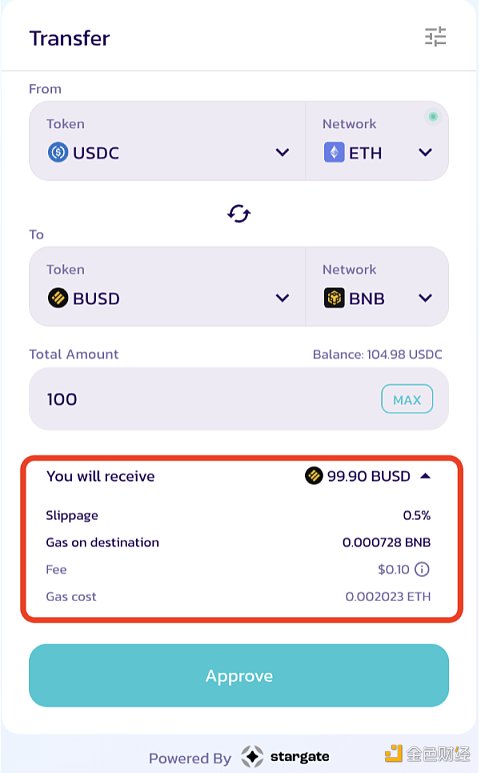Click the MAX amount button
This screenshot has height=773, width=481.
point(407,399)
